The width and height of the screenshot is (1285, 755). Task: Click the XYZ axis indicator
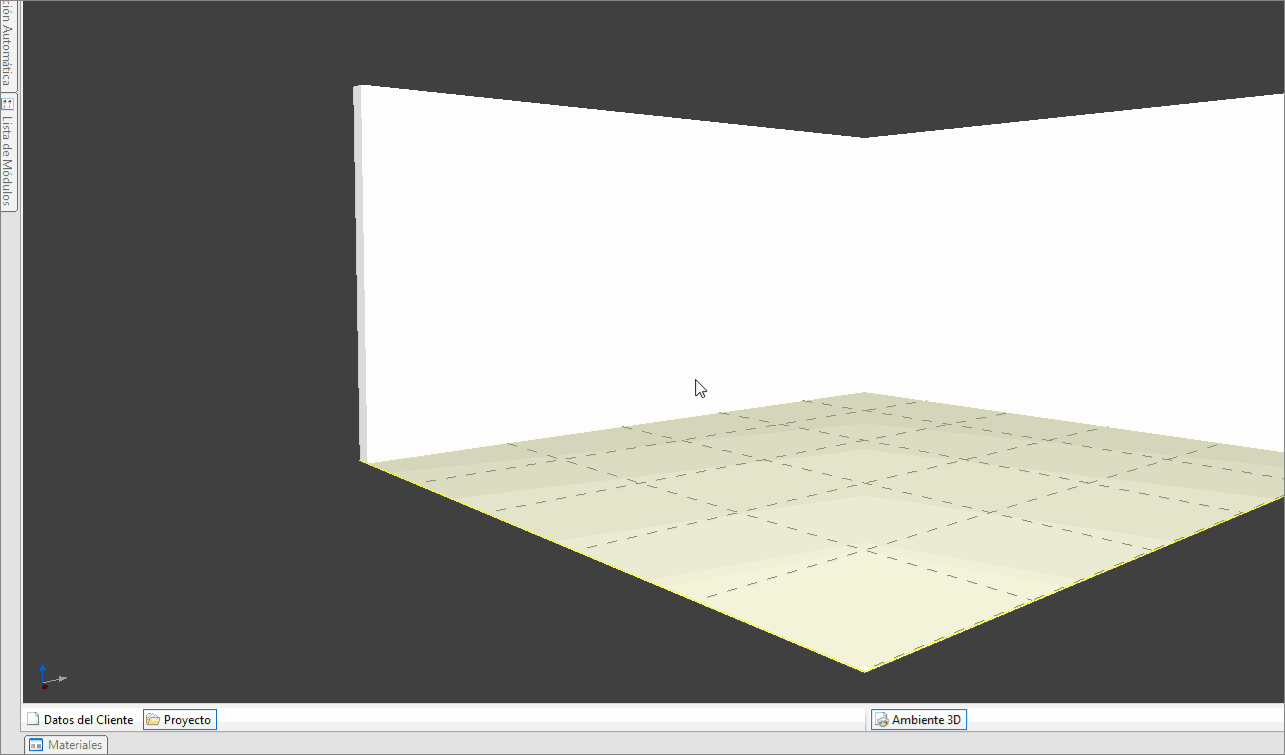52,677
